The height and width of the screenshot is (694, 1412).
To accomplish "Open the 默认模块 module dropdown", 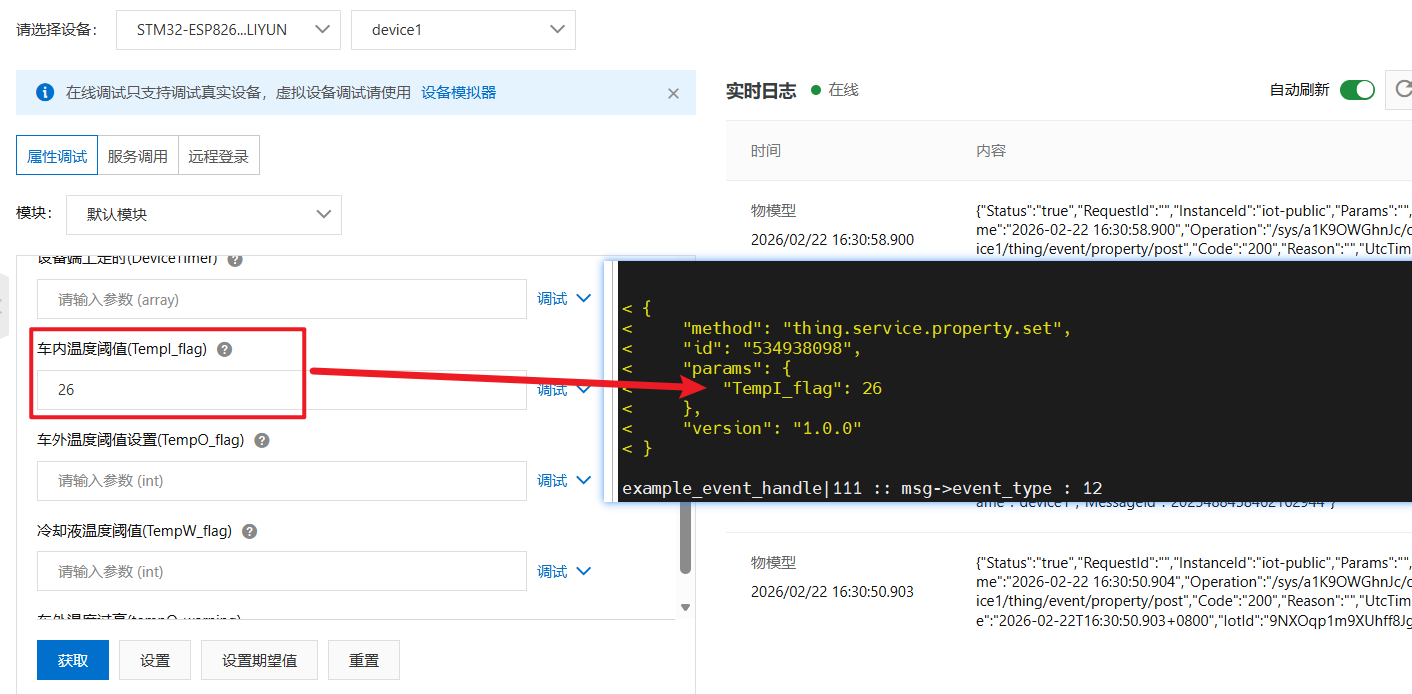I will coord(204,215).
